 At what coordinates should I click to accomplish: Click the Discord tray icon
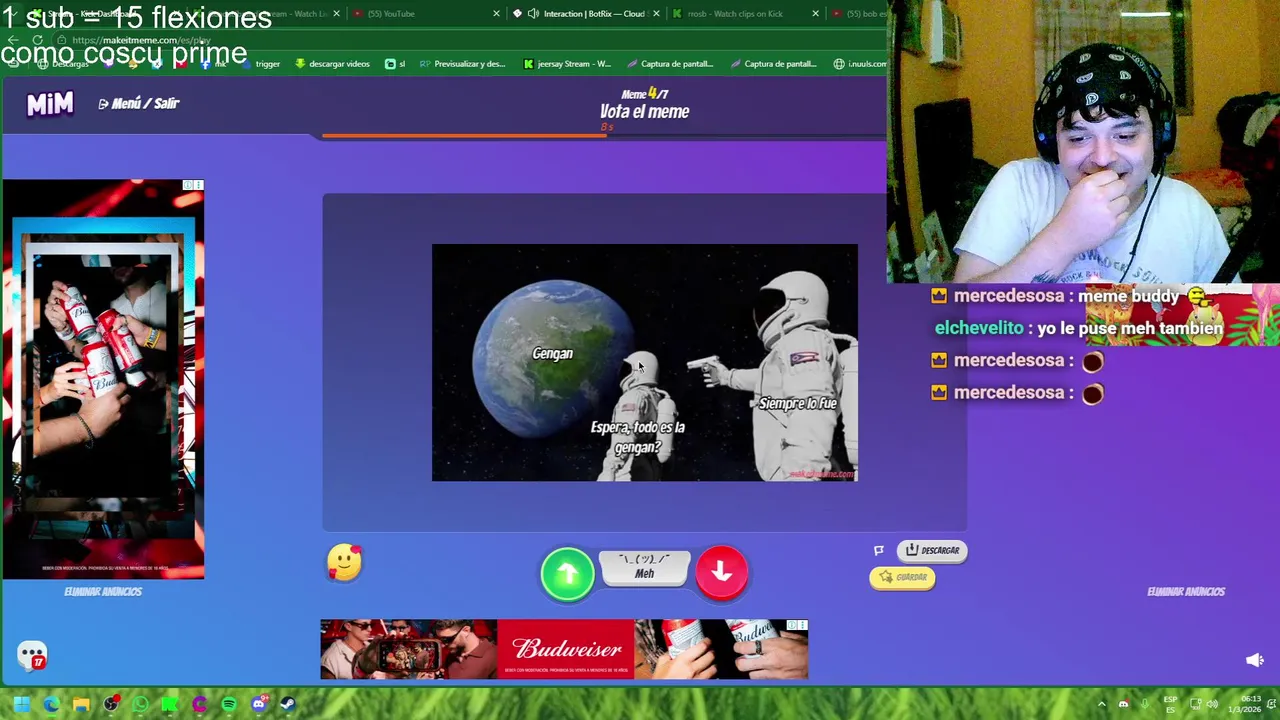click(1123, 704)
